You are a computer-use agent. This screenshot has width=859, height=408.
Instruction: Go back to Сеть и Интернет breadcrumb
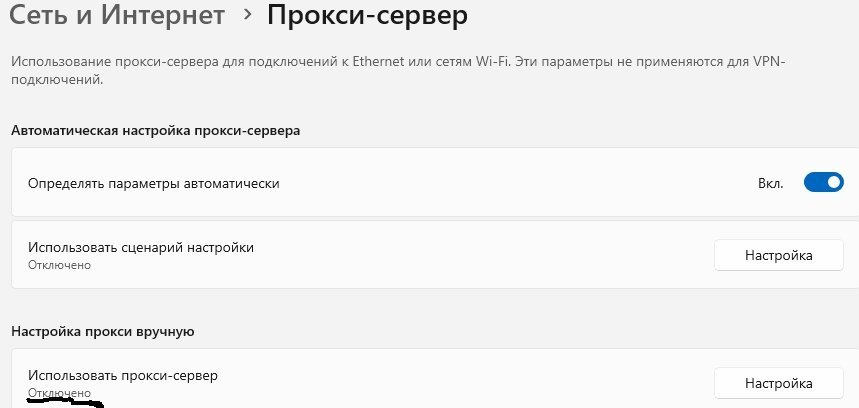coord(117,15)
